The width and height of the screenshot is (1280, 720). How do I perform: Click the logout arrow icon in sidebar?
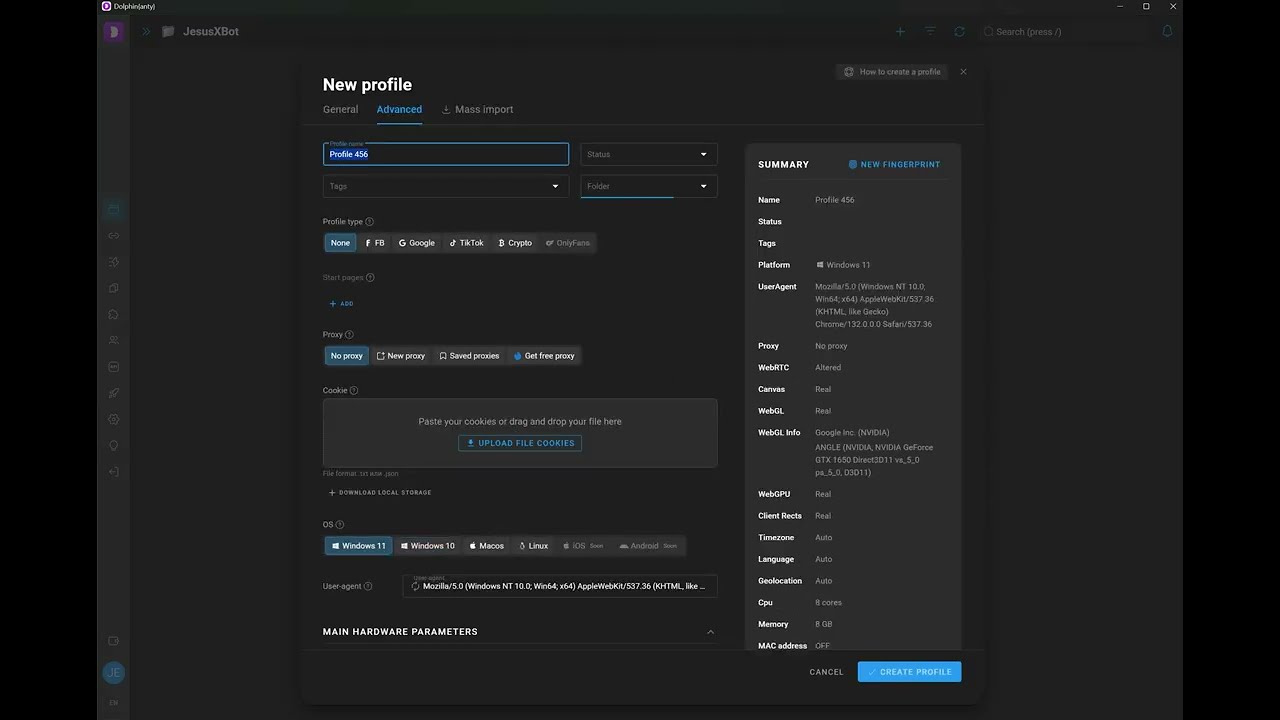point(114,472)
